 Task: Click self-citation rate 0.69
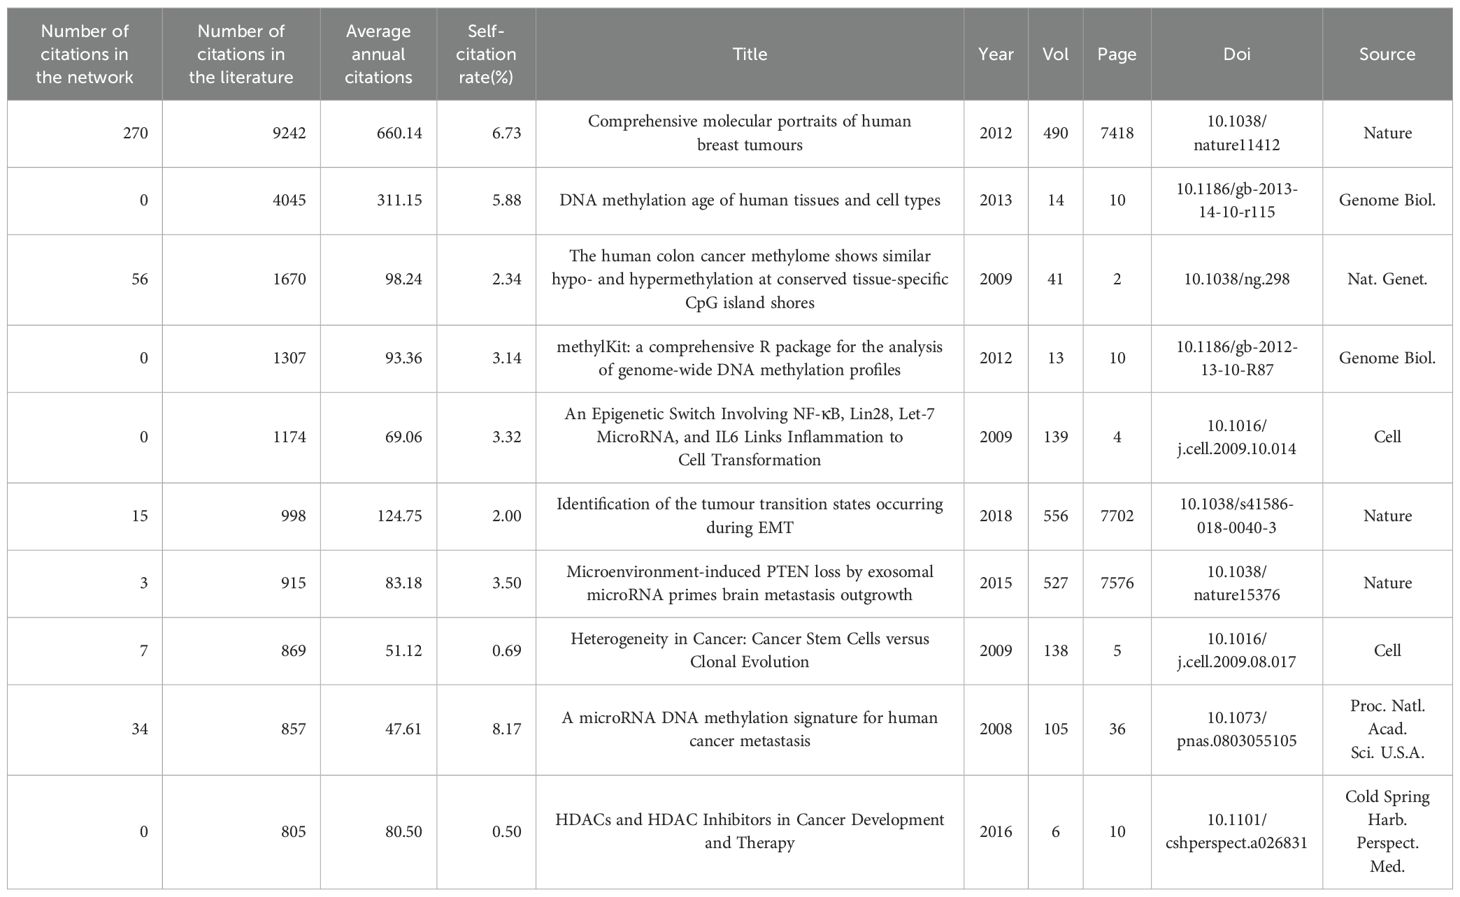pyautogui.click(x=506, y=650)
